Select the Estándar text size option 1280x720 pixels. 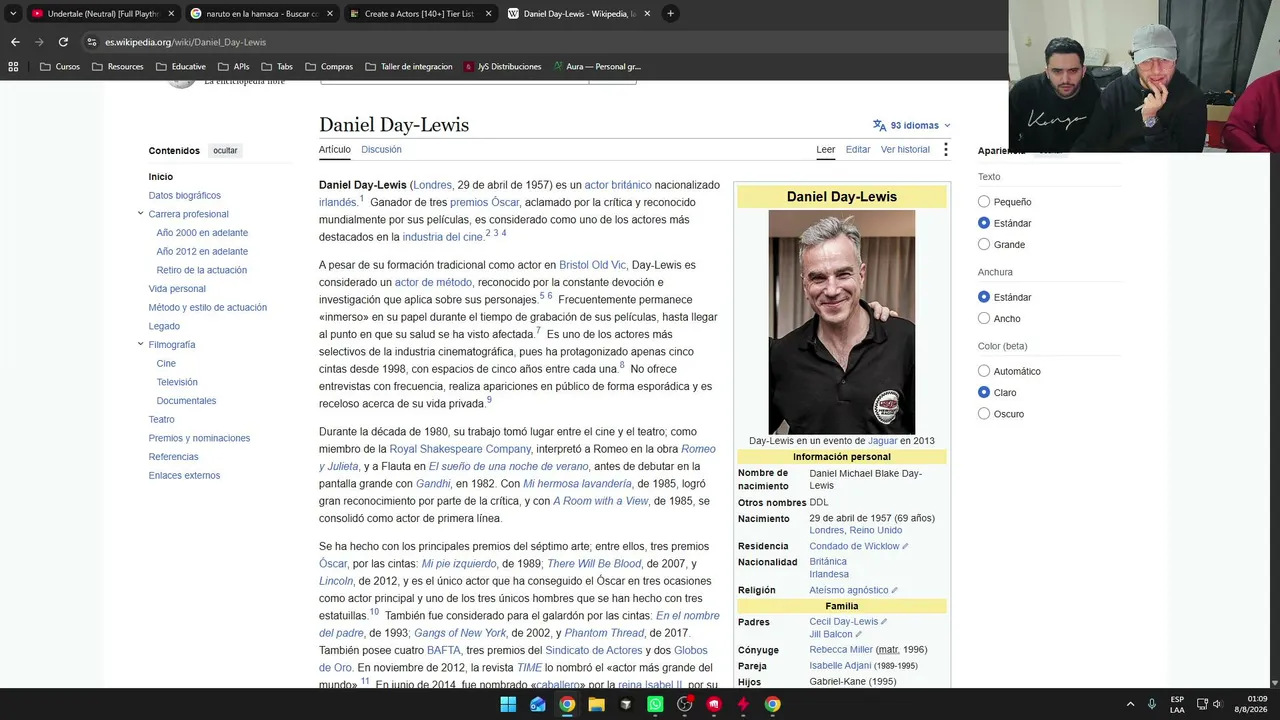(x=984, y=223)
